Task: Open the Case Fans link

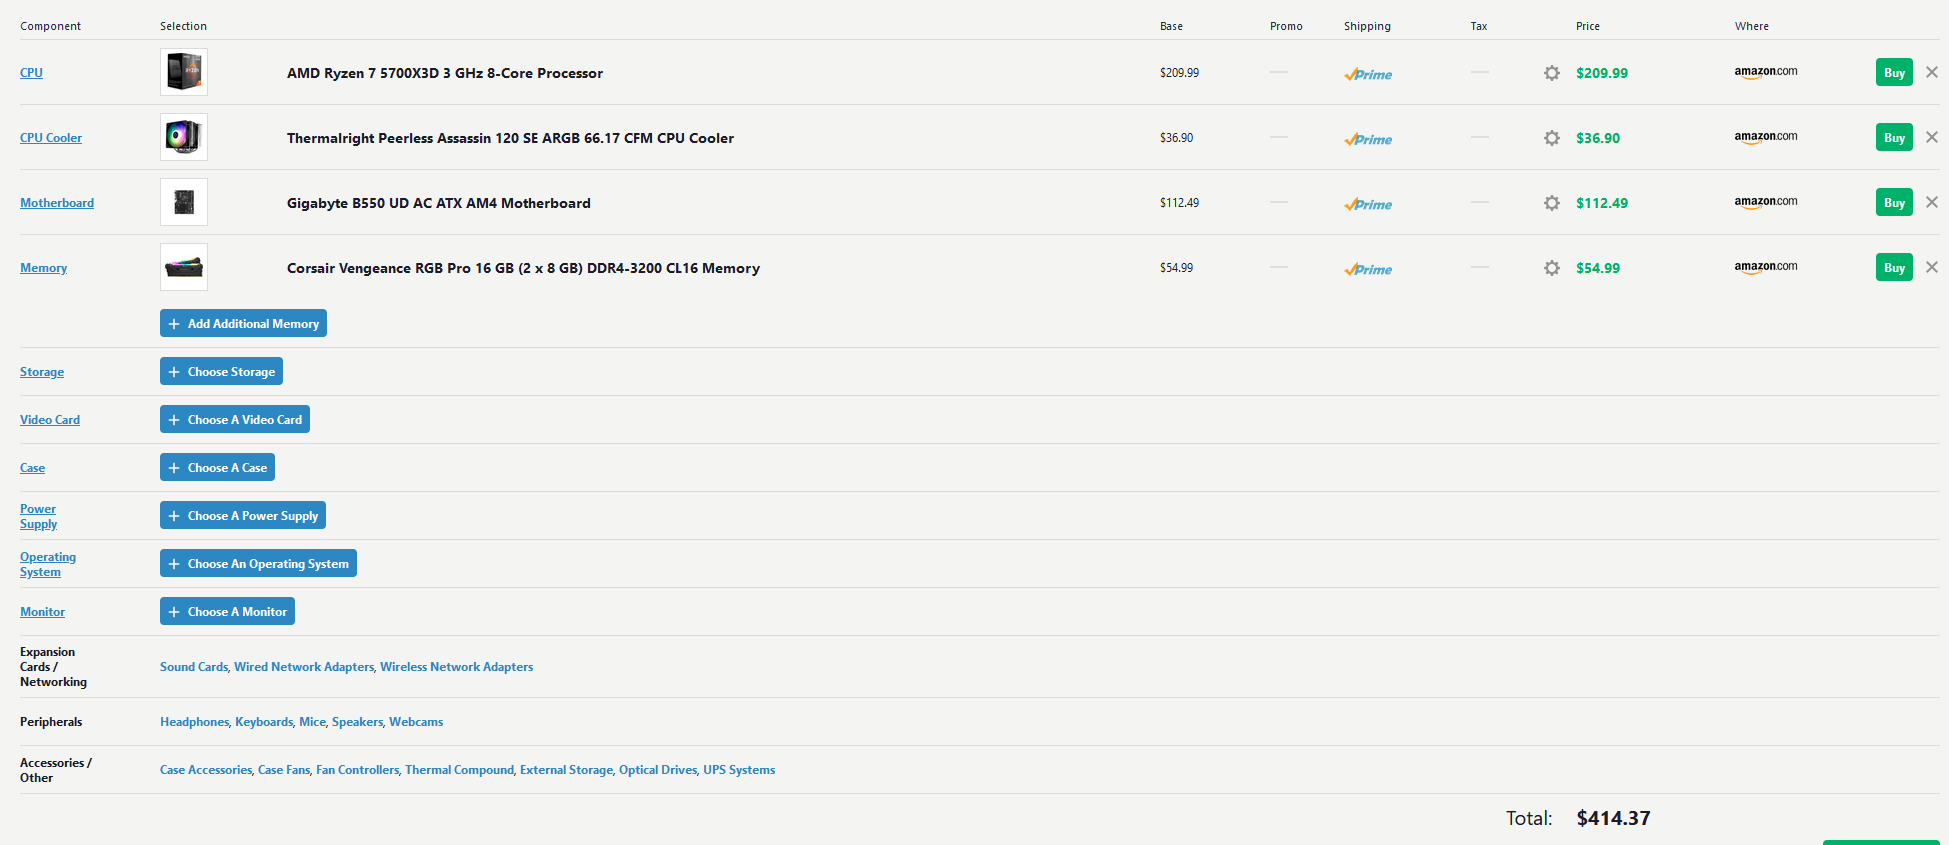Action: pyautogui.click(x=284, y=770)
